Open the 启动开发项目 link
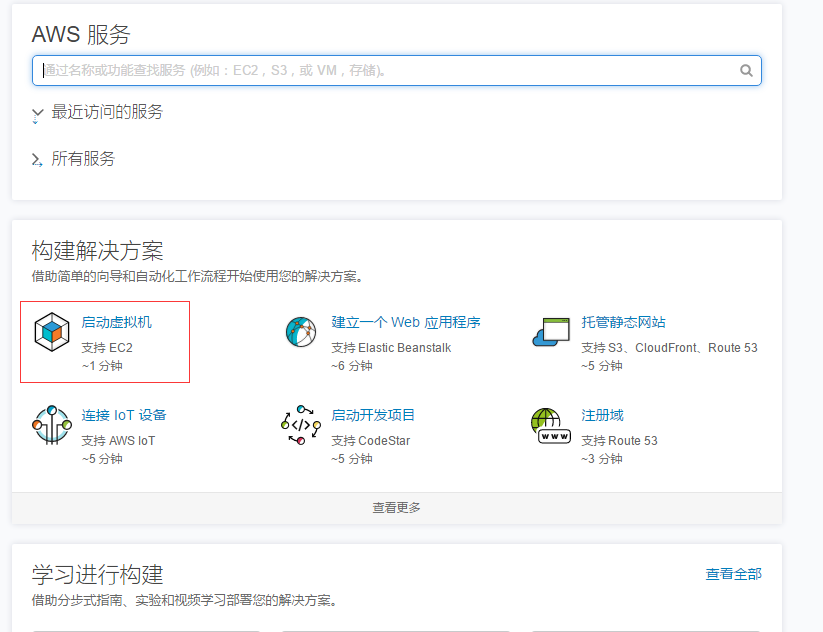 point(373,415)
